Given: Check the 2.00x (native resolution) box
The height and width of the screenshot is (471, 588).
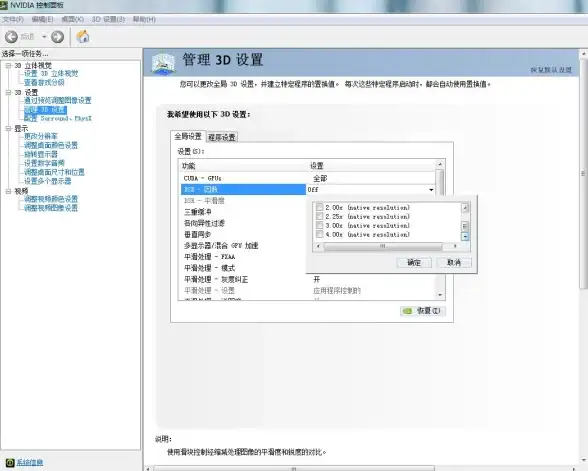Looking at the screenshot, I should tap(319, 207).
